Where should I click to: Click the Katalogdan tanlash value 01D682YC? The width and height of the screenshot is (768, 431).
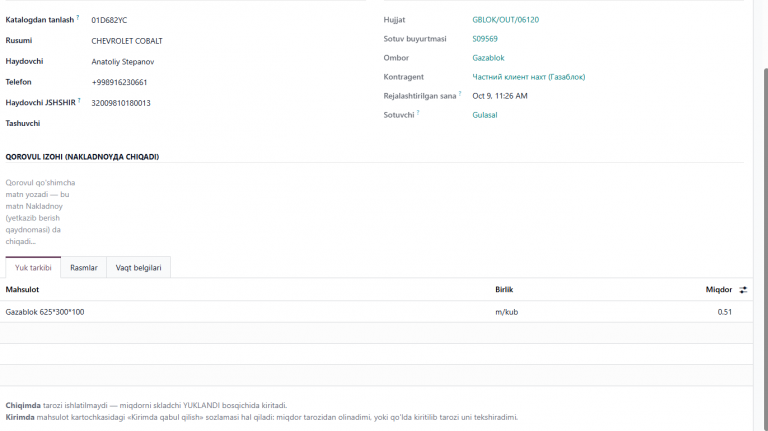tap(109, 20)
